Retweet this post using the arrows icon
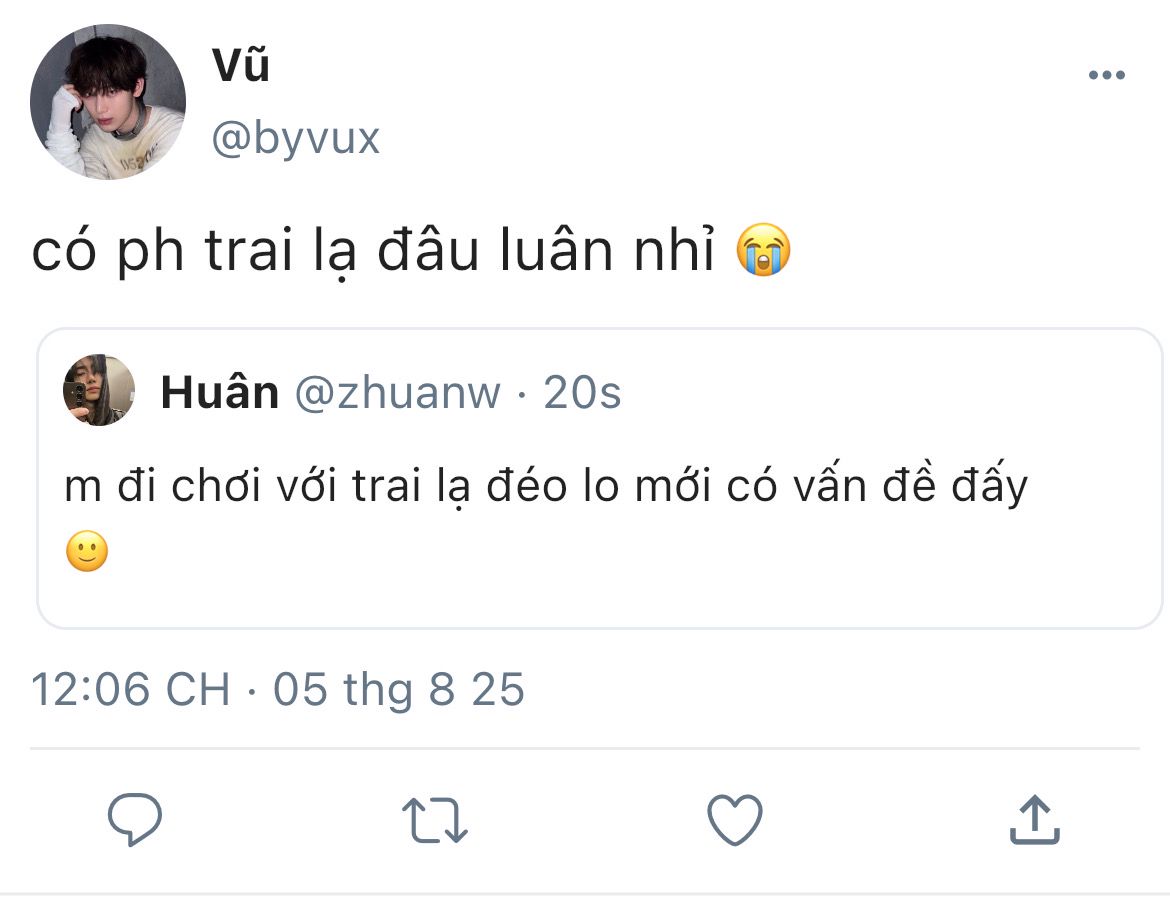Viewport: 1170px width, 912px height. point(435,820)
